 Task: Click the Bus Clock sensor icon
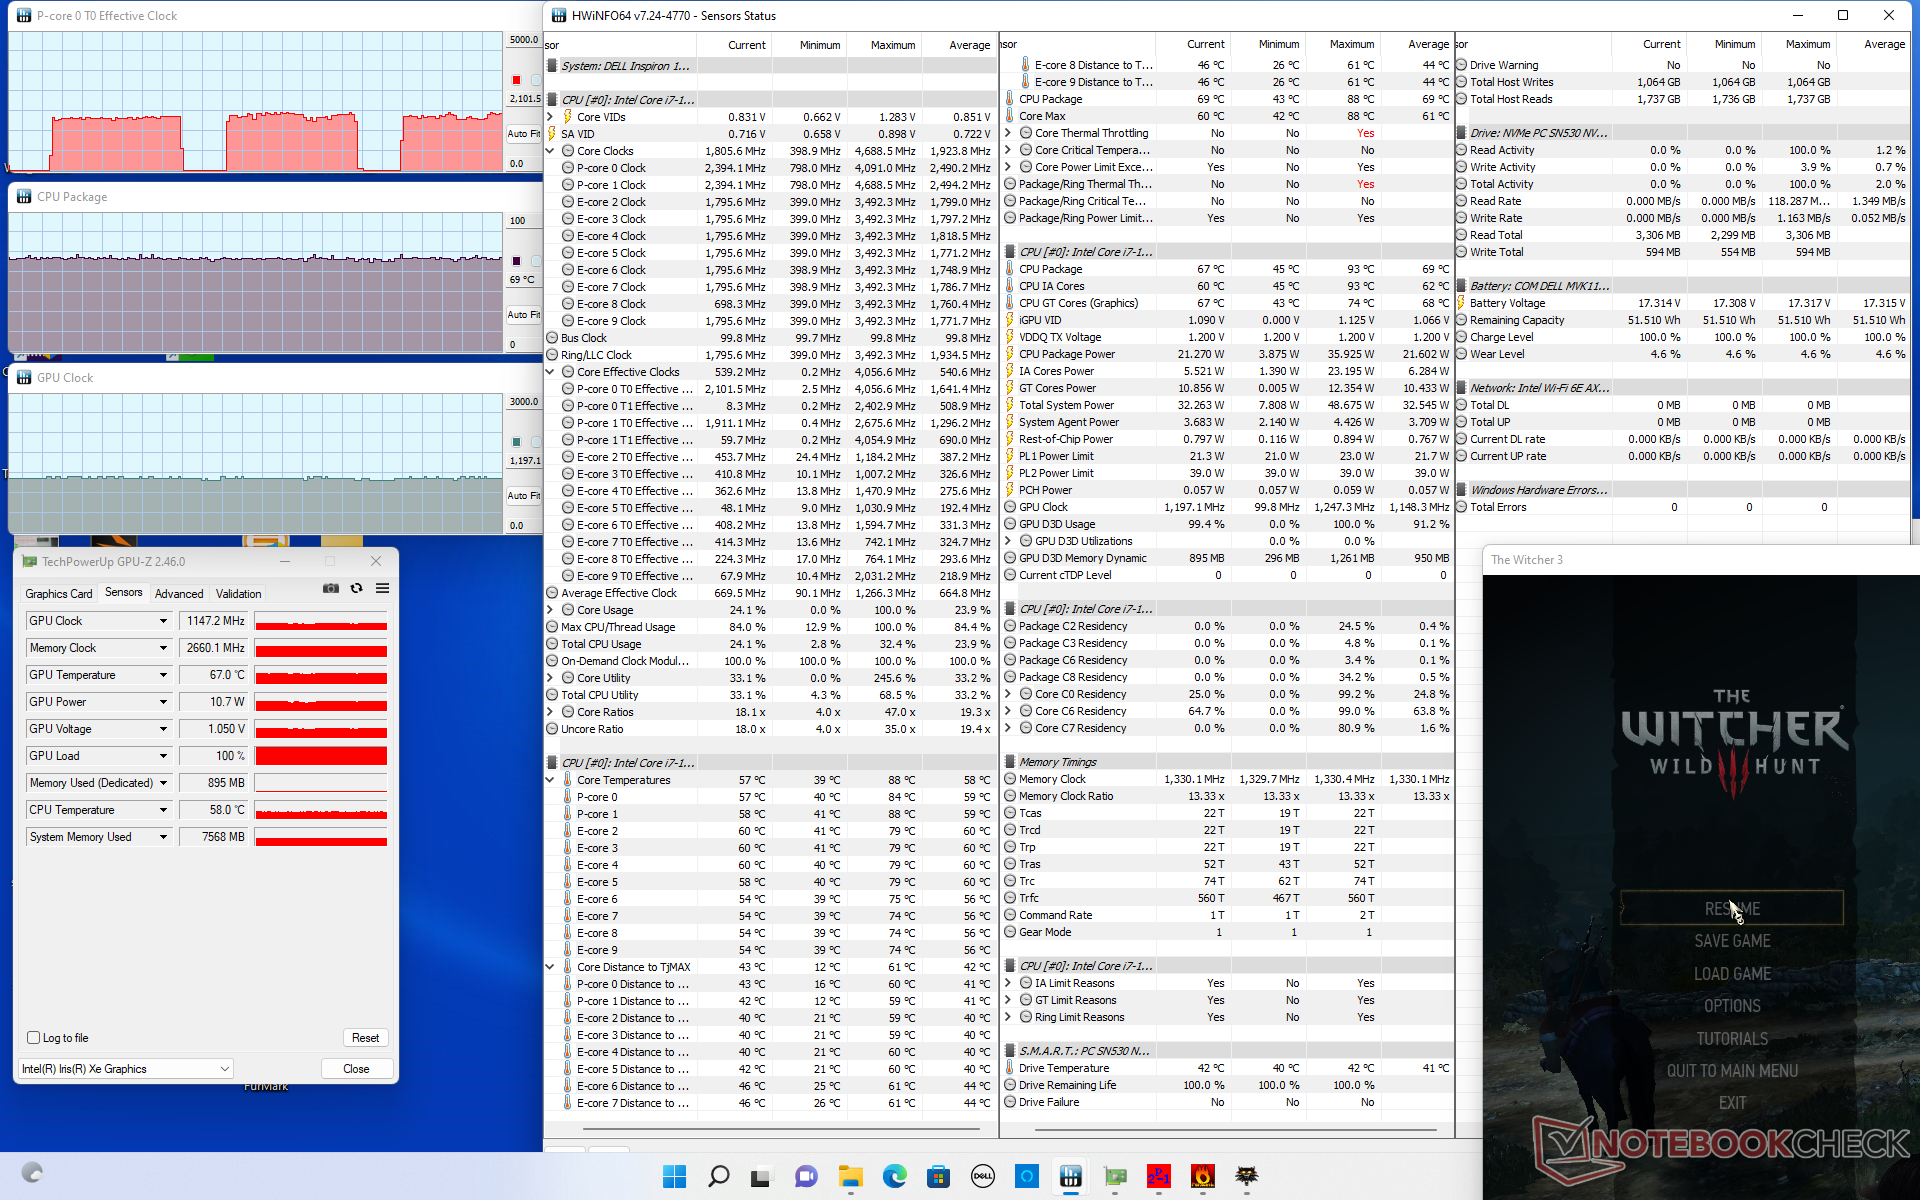coord(552,338)
